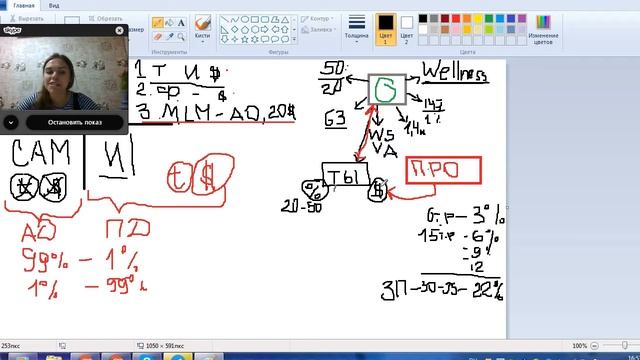
Task: Click the zoom out minus button
Action: point(595,346)
